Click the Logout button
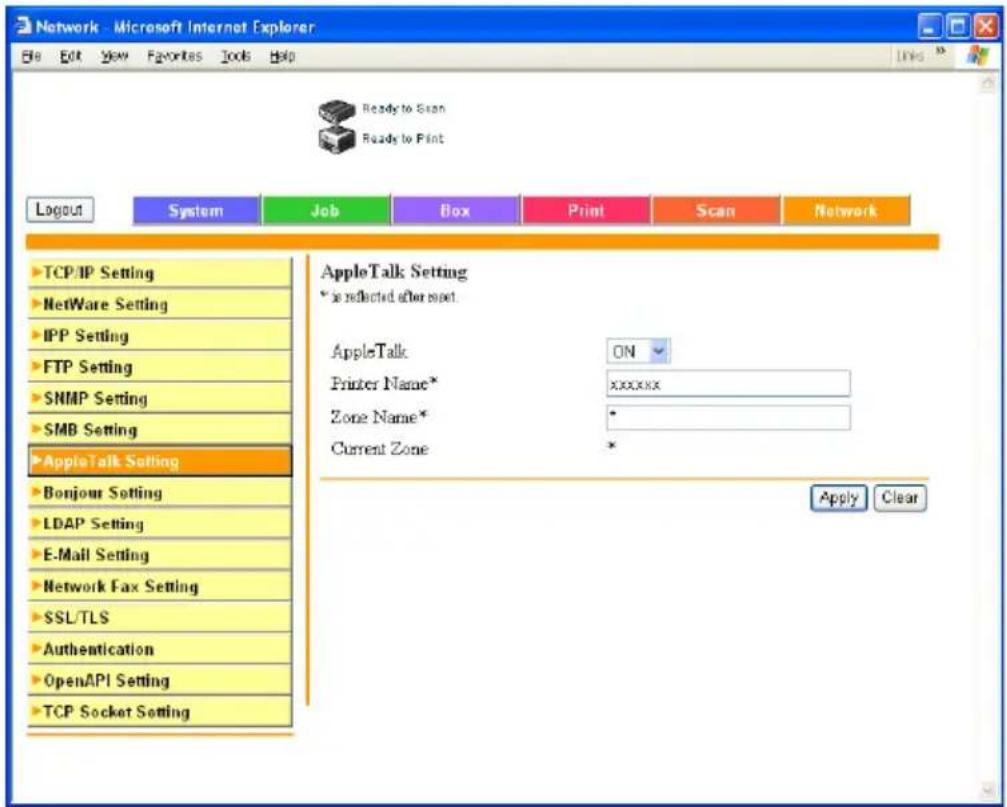 click(60, 209)
